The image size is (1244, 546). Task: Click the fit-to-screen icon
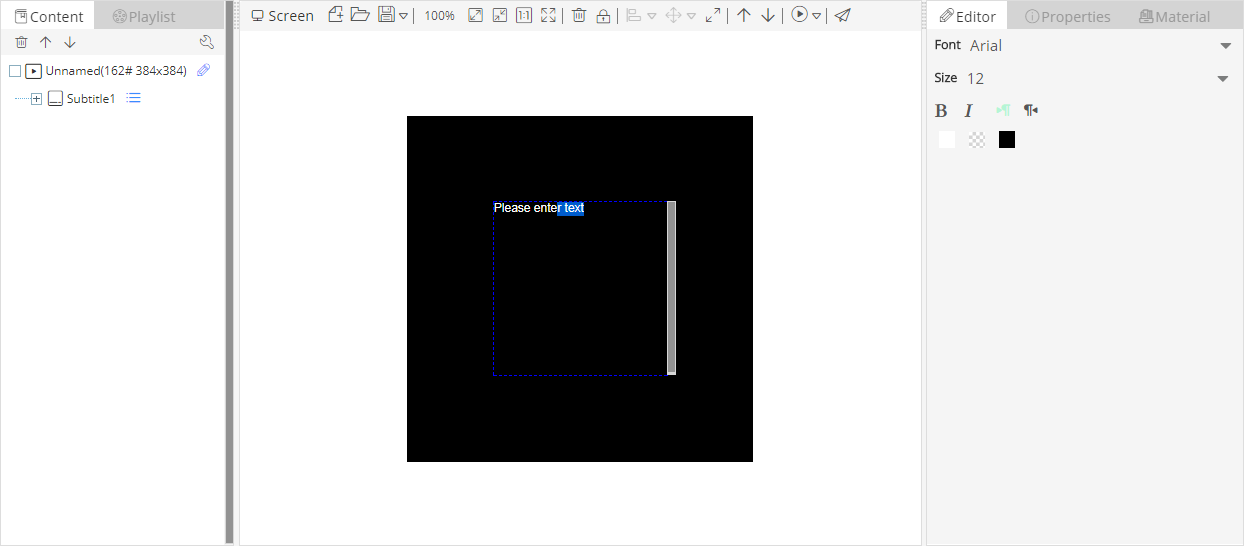[x=548, y=15]
